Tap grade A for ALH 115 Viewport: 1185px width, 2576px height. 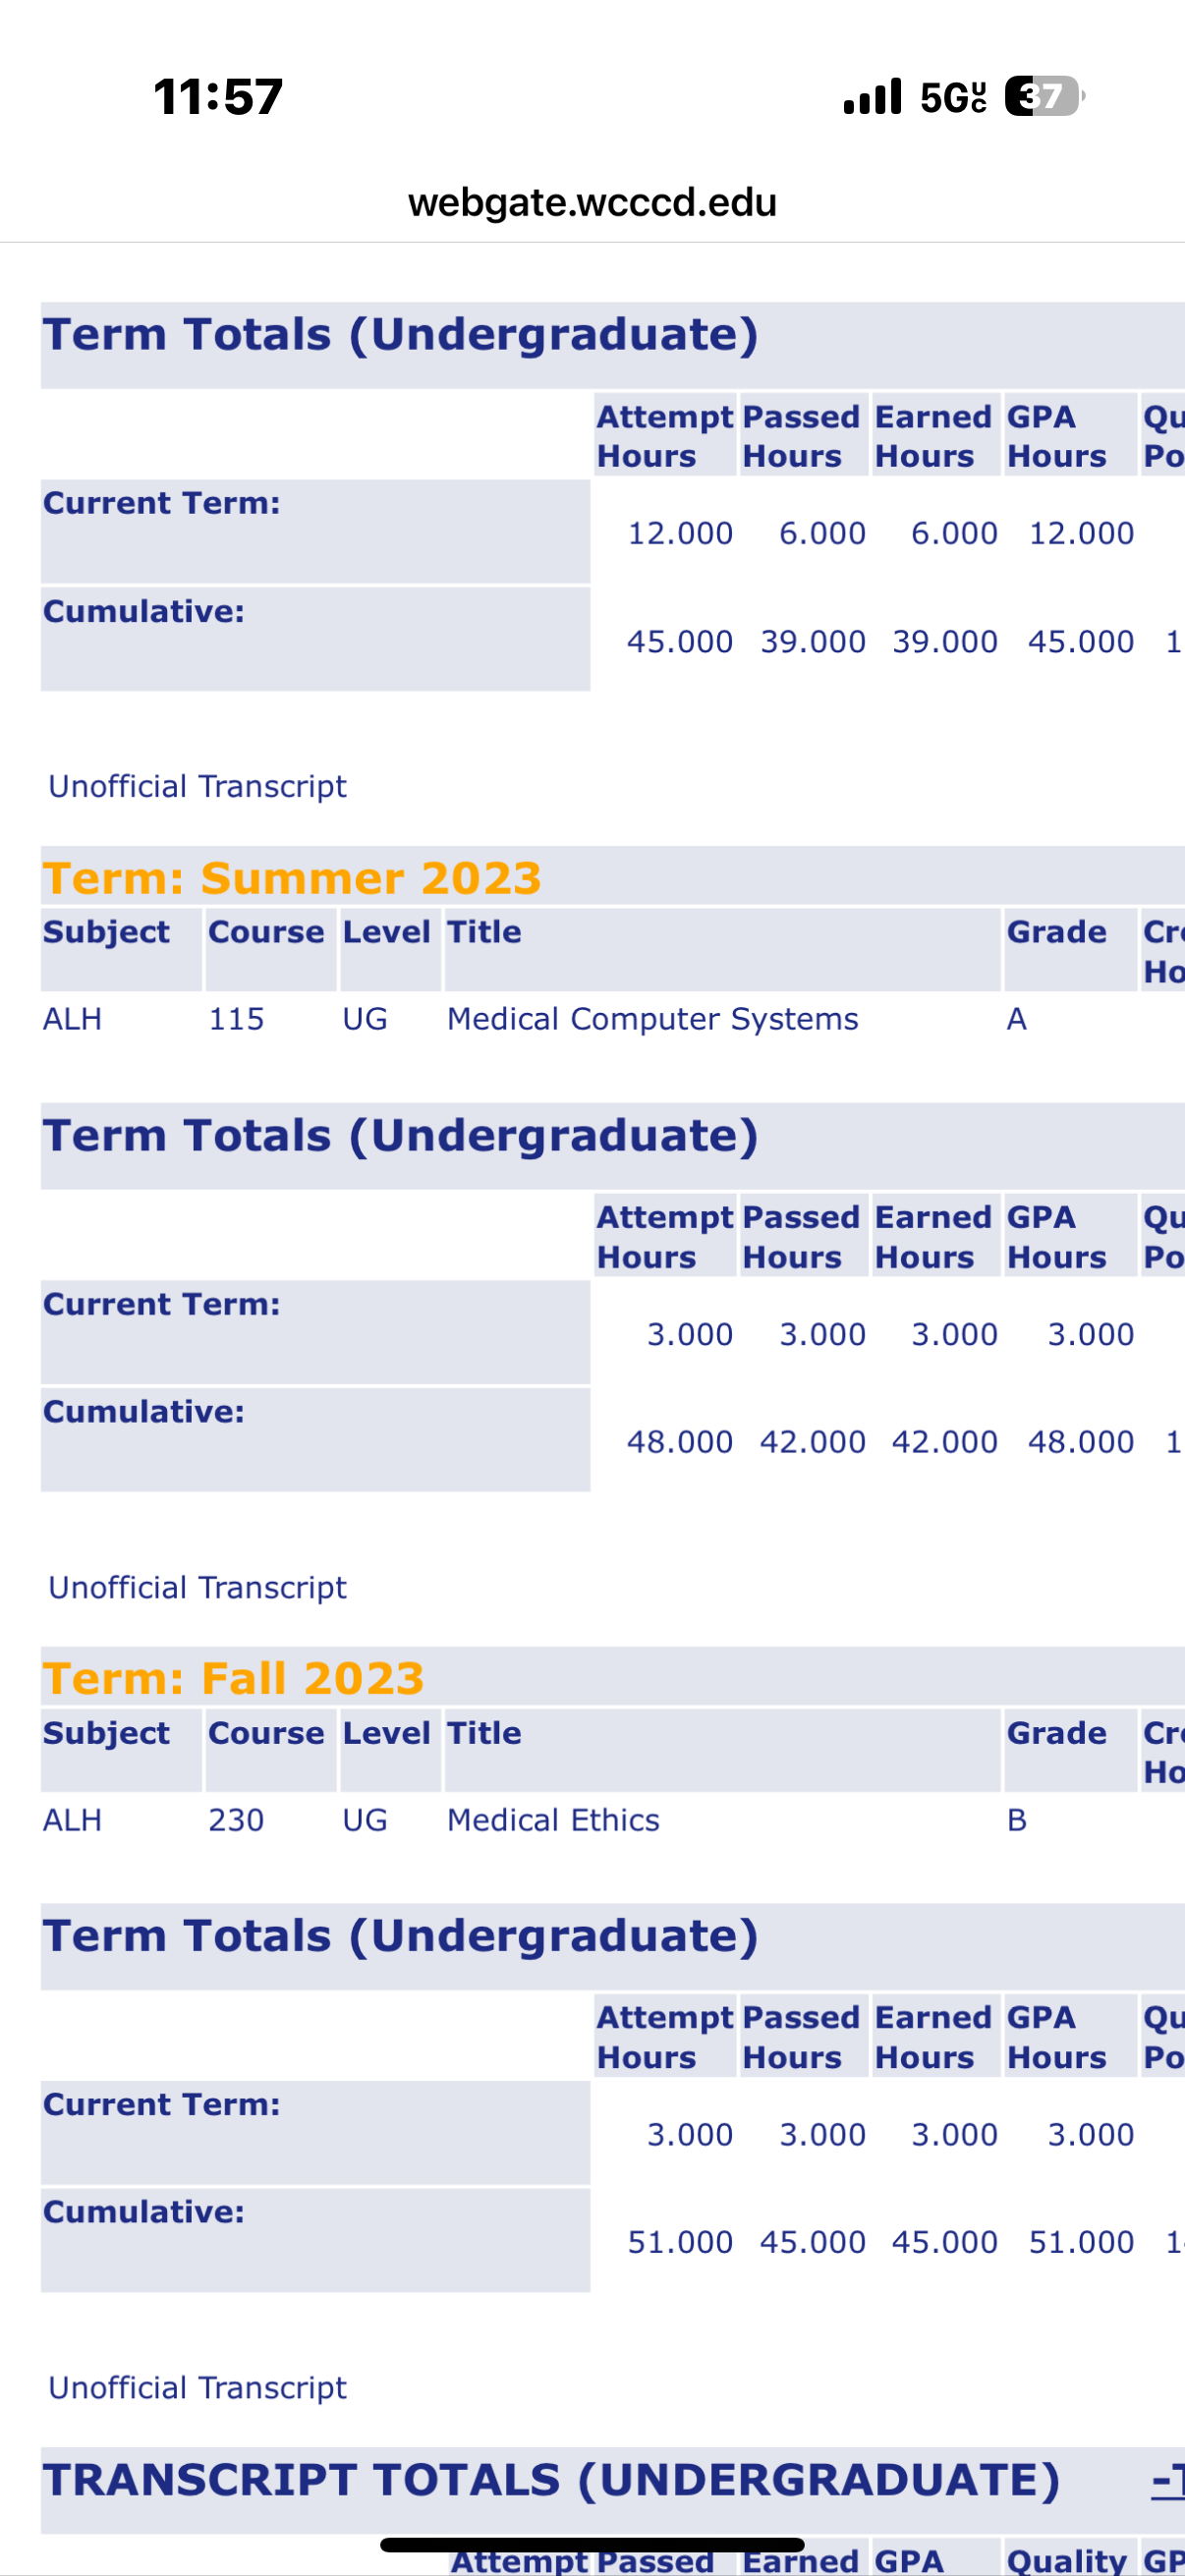[x=1016, y=1019]
